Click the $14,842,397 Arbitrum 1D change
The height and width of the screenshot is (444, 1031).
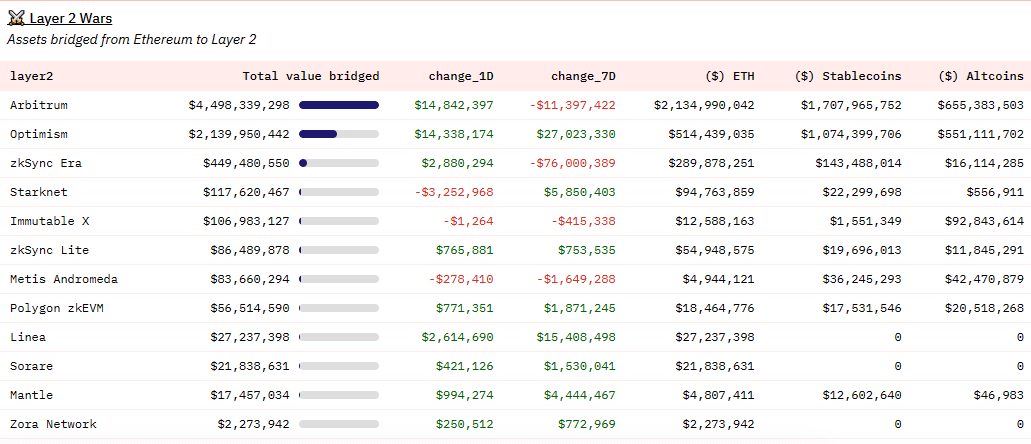[454, 105]
